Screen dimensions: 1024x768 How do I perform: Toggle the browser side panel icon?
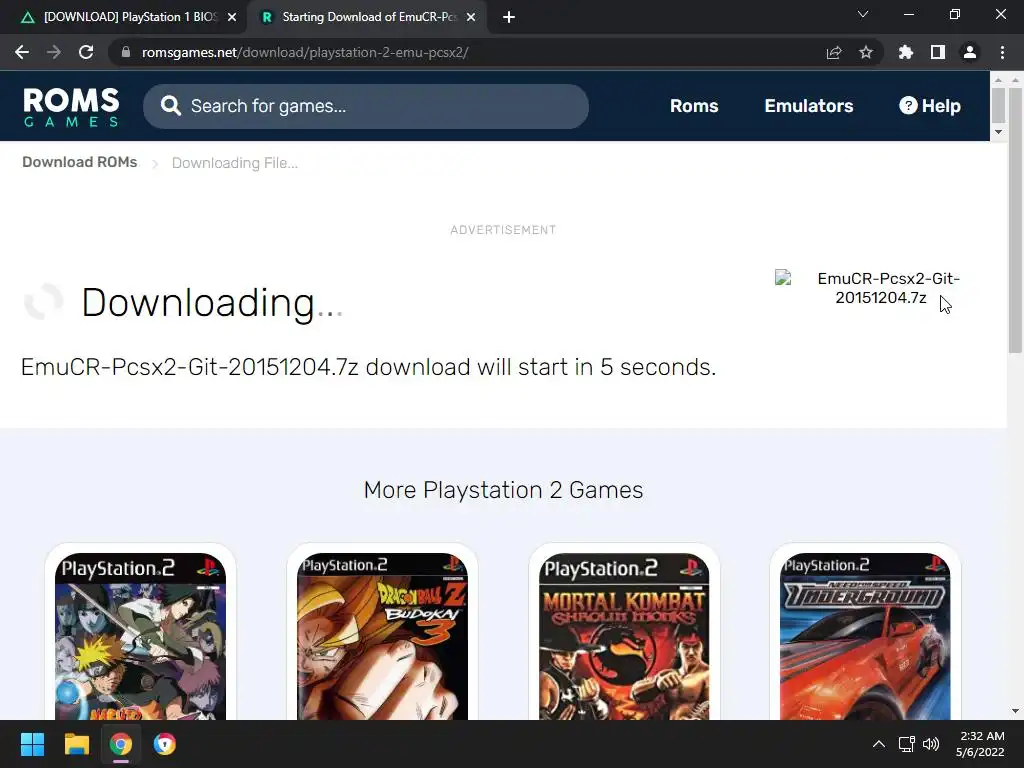[x=938, y=52]
